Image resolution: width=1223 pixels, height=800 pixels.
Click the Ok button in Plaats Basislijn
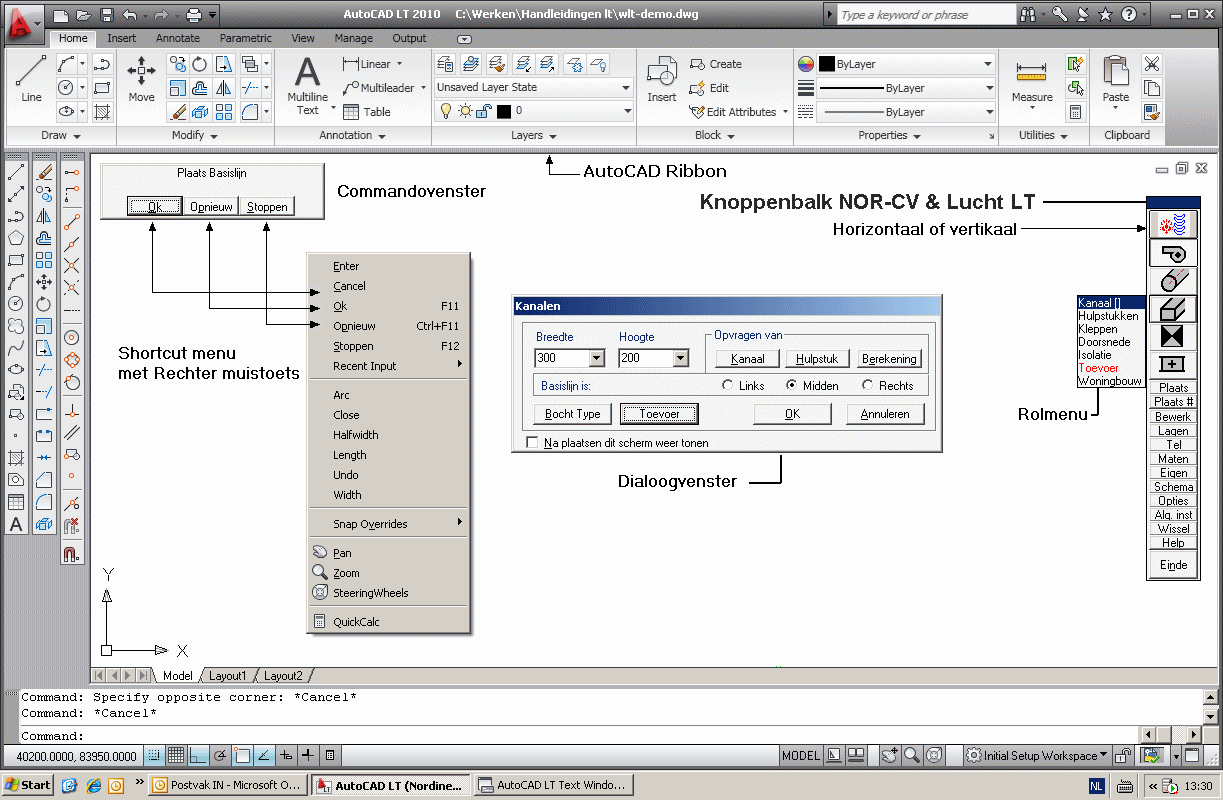point(154,207)
